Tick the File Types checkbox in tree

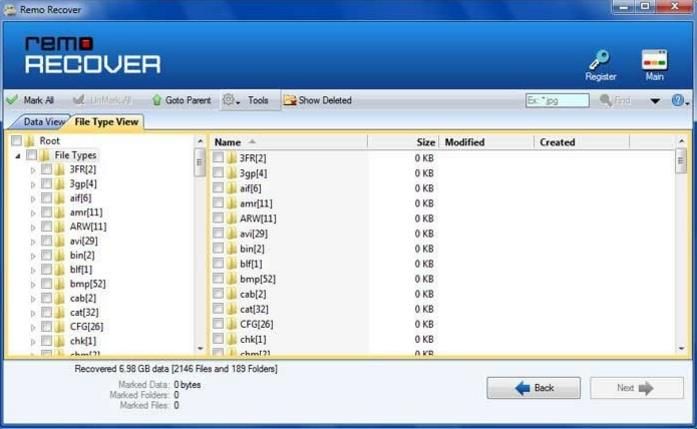pyautogui.click(x=31, y=156)
